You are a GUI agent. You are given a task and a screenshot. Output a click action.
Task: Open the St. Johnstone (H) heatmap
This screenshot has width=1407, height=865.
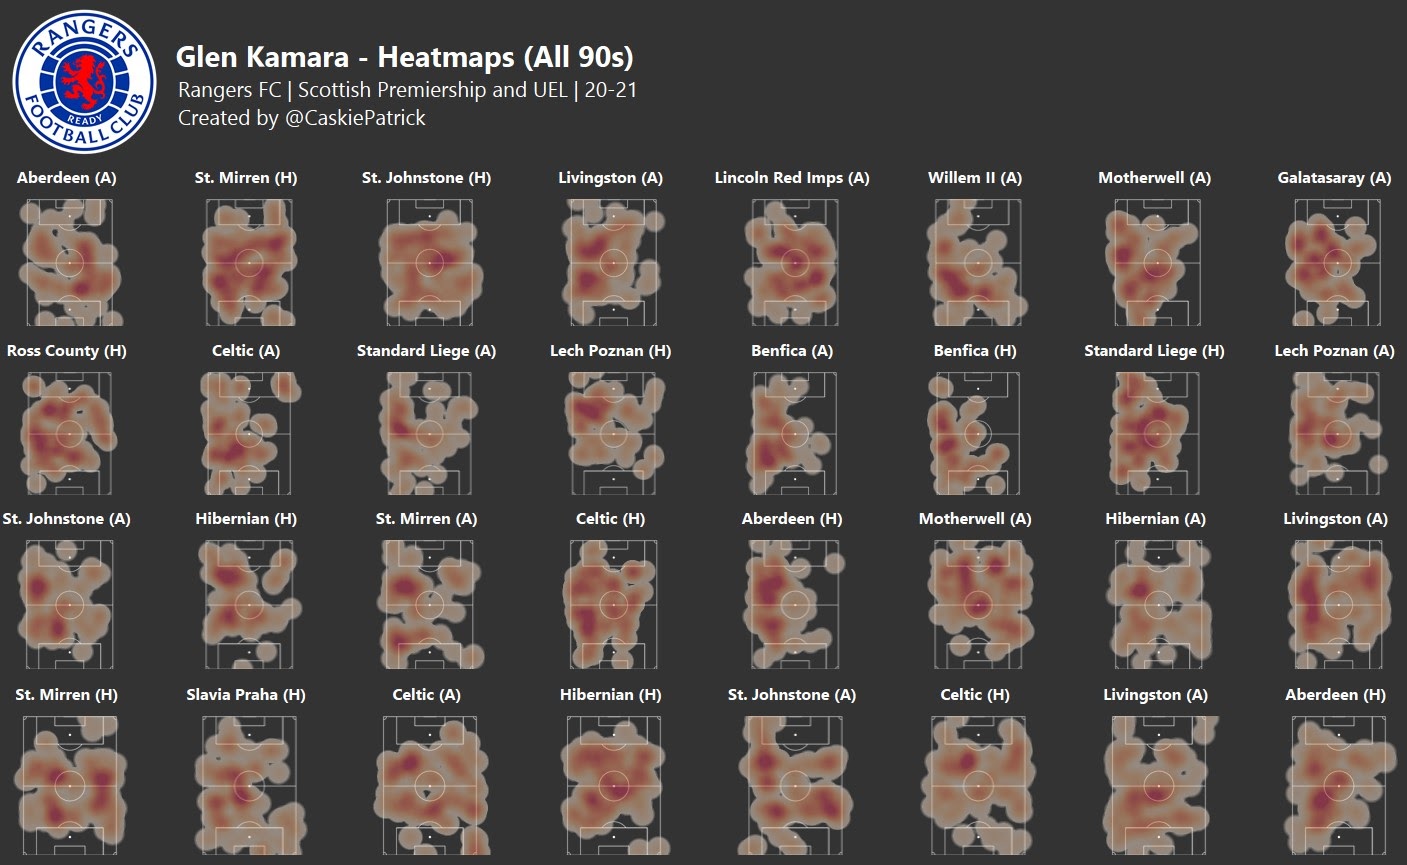(x=430, y=262)
